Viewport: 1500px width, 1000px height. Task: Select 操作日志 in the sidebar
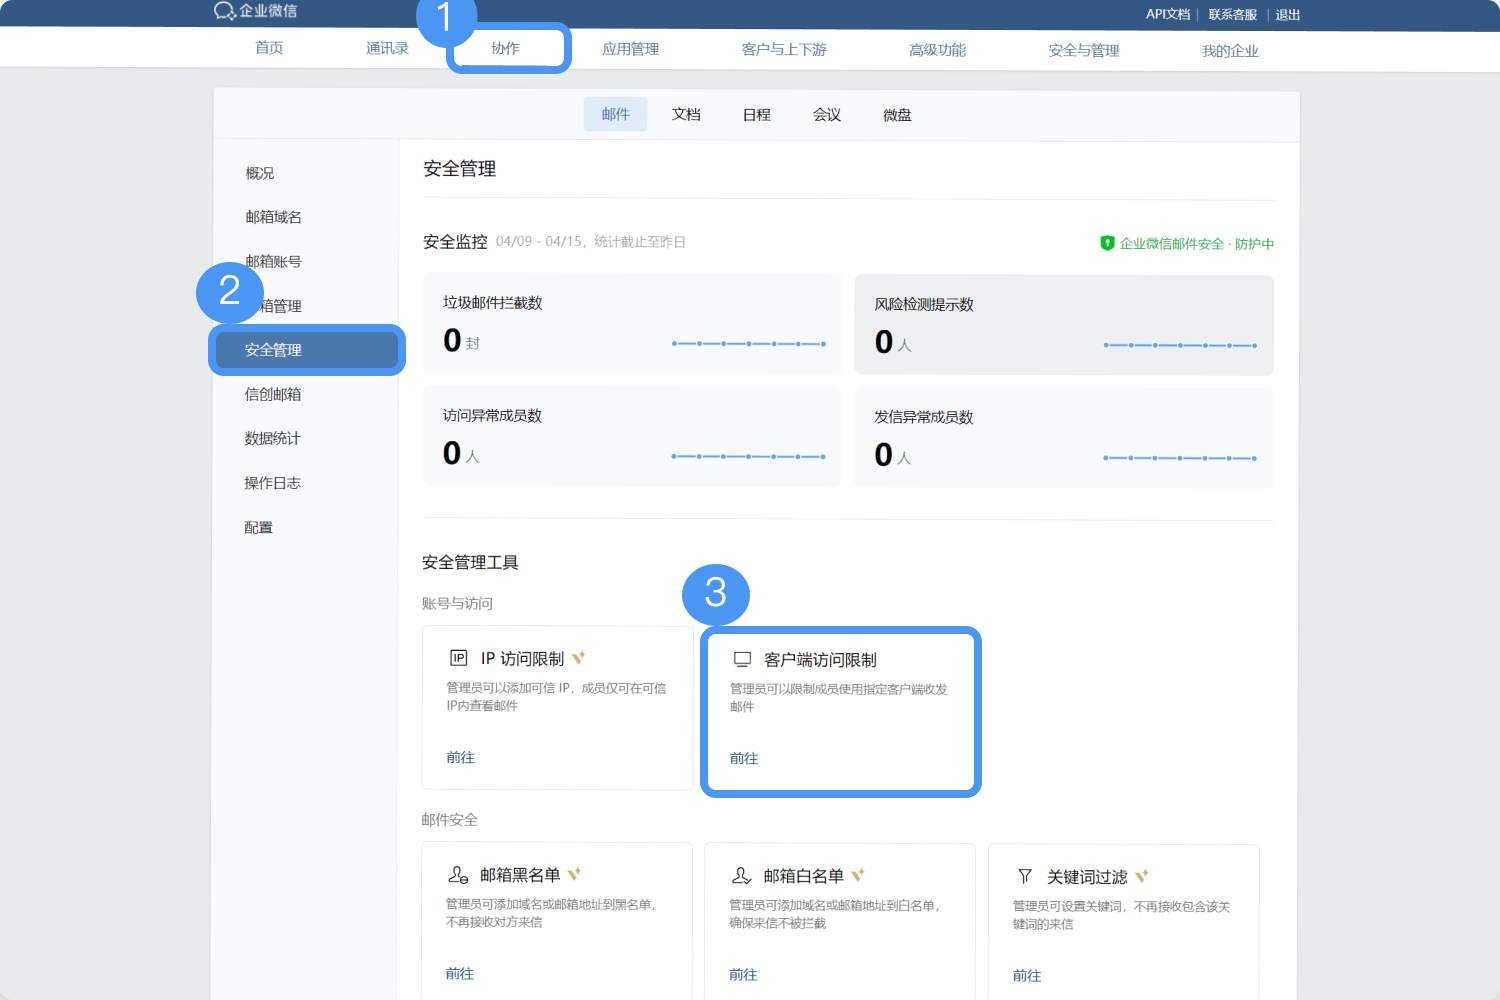[272, 482]
